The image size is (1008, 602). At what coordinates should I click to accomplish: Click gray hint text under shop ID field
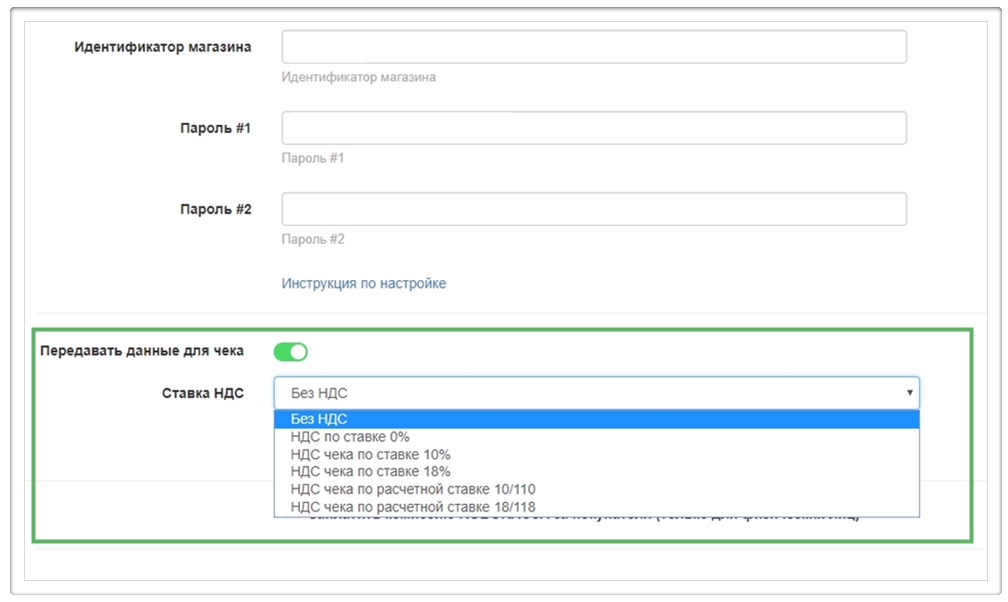[x=358, y=77]
